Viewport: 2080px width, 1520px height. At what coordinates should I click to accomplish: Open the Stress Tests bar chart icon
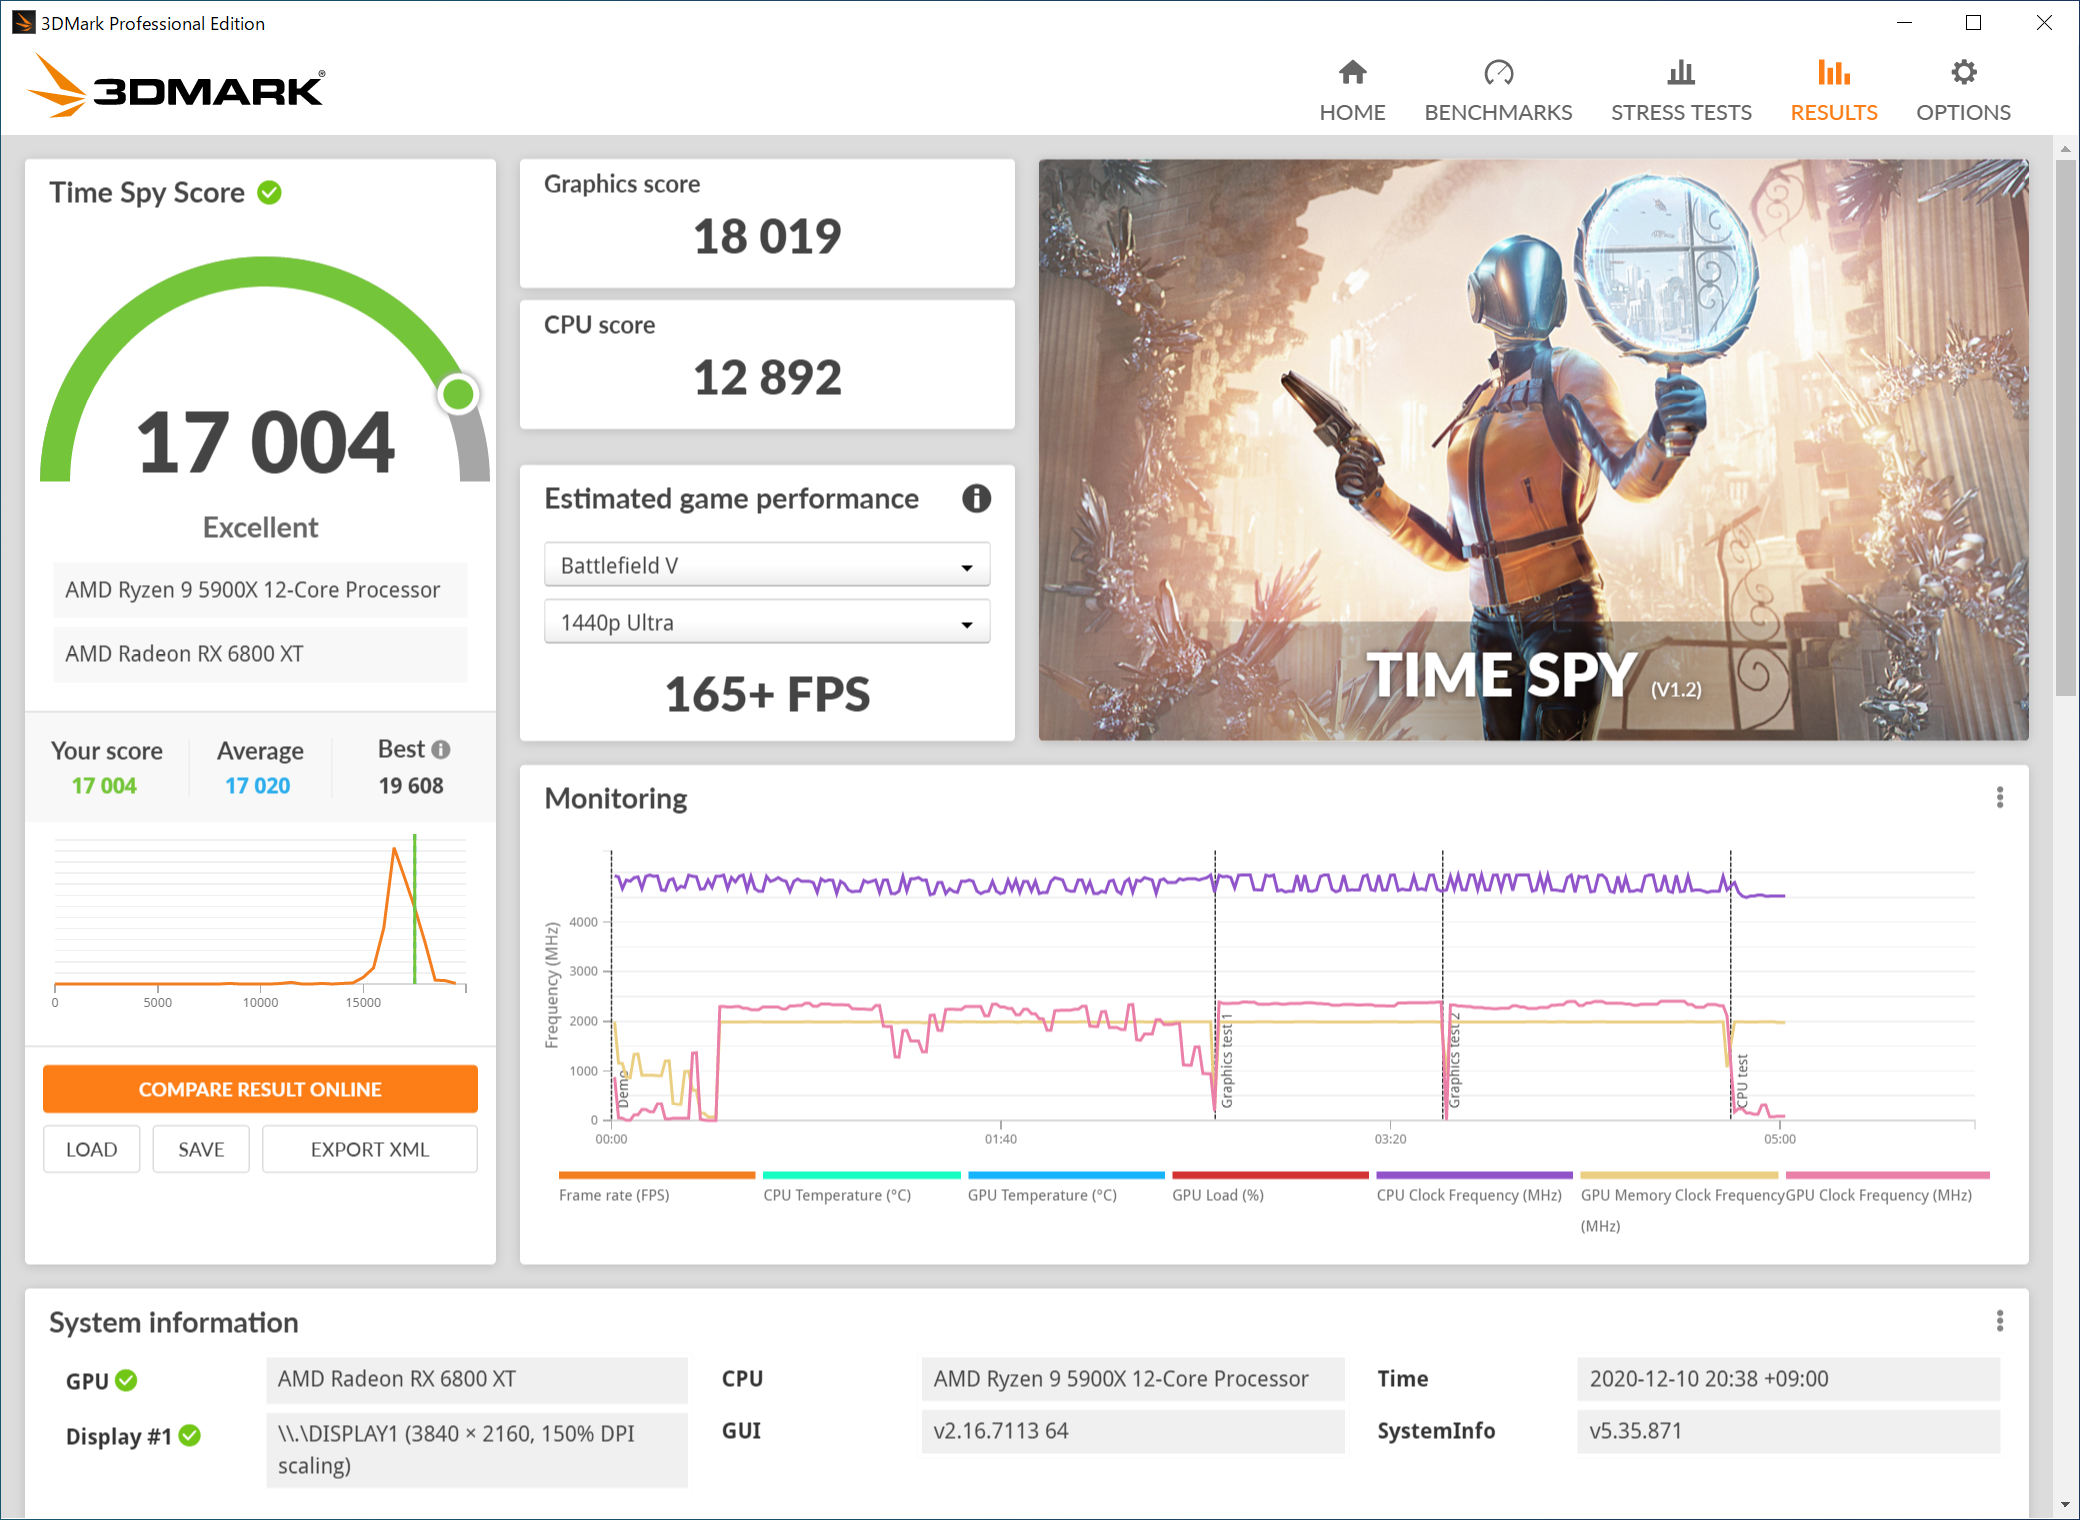pyautogui.click(x=1681, y=73)
